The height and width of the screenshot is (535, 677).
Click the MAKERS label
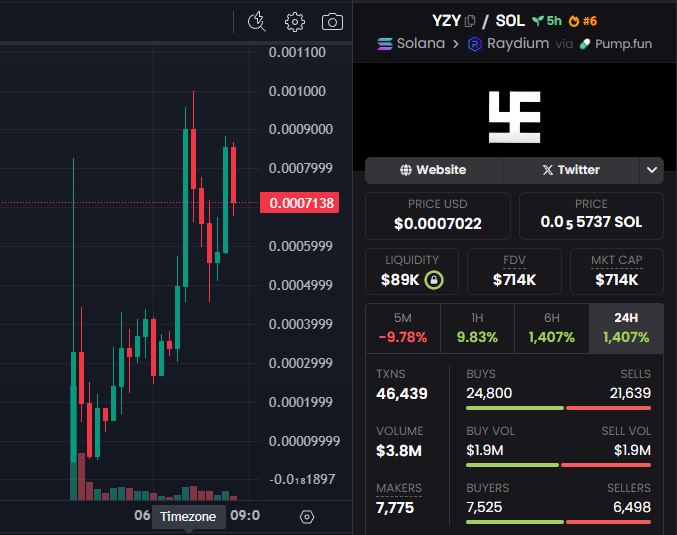pos(399,488)
